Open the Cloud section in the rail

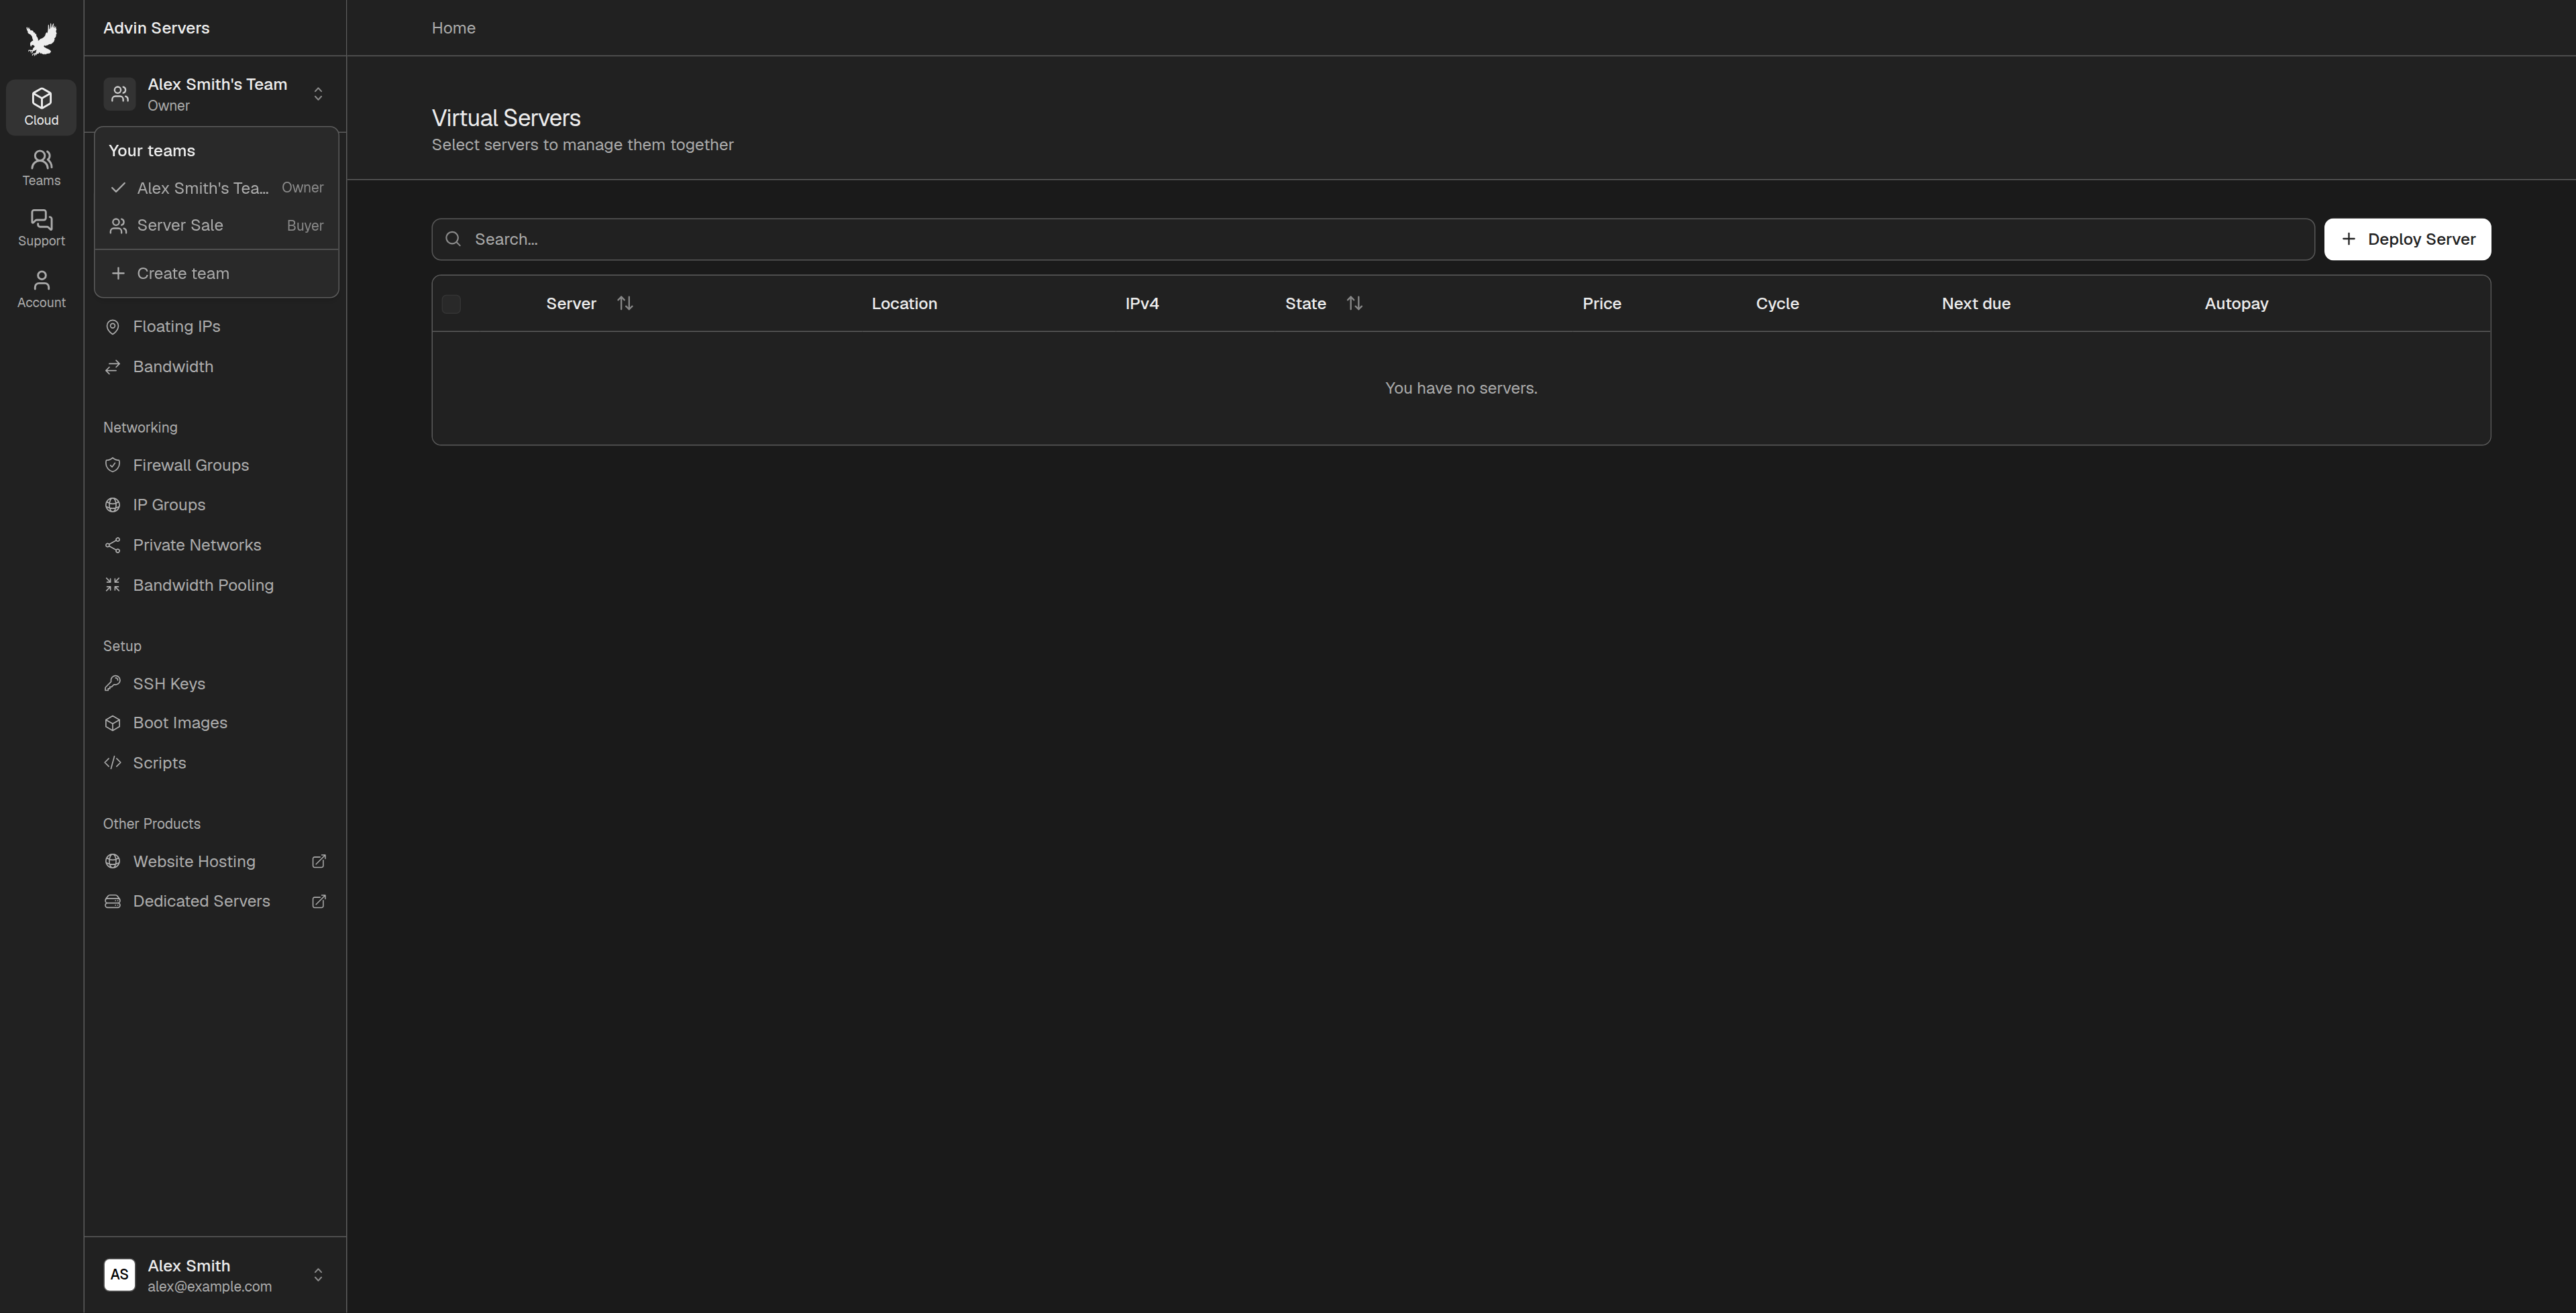pyautogui.click(x=41, y=107)
